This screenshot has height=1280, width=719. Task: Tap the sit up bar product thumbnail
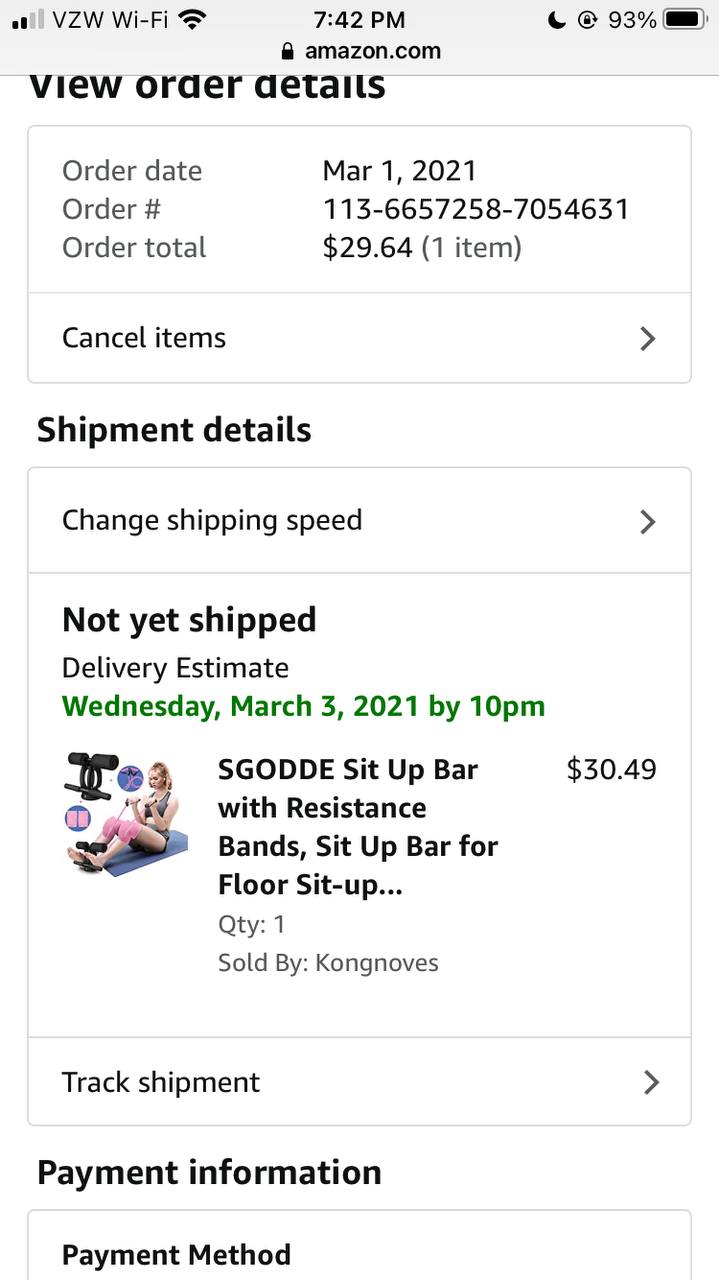pyautogui.click(x=126, y=814)
